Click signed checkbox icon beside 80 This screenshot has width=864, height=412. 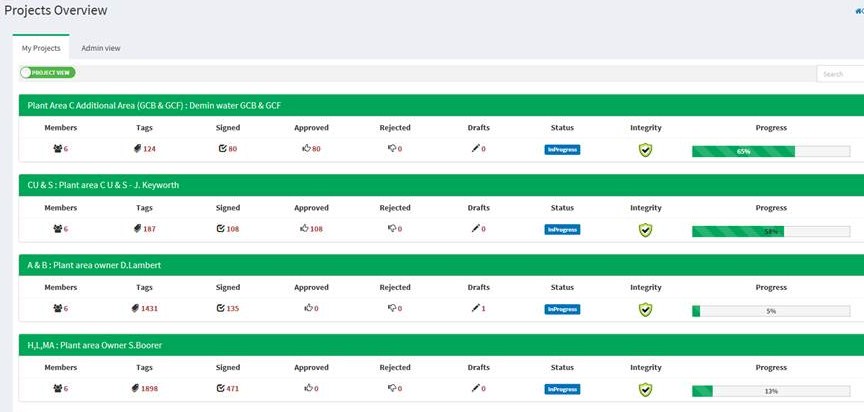pyautogui.click(x=222, y=149)
